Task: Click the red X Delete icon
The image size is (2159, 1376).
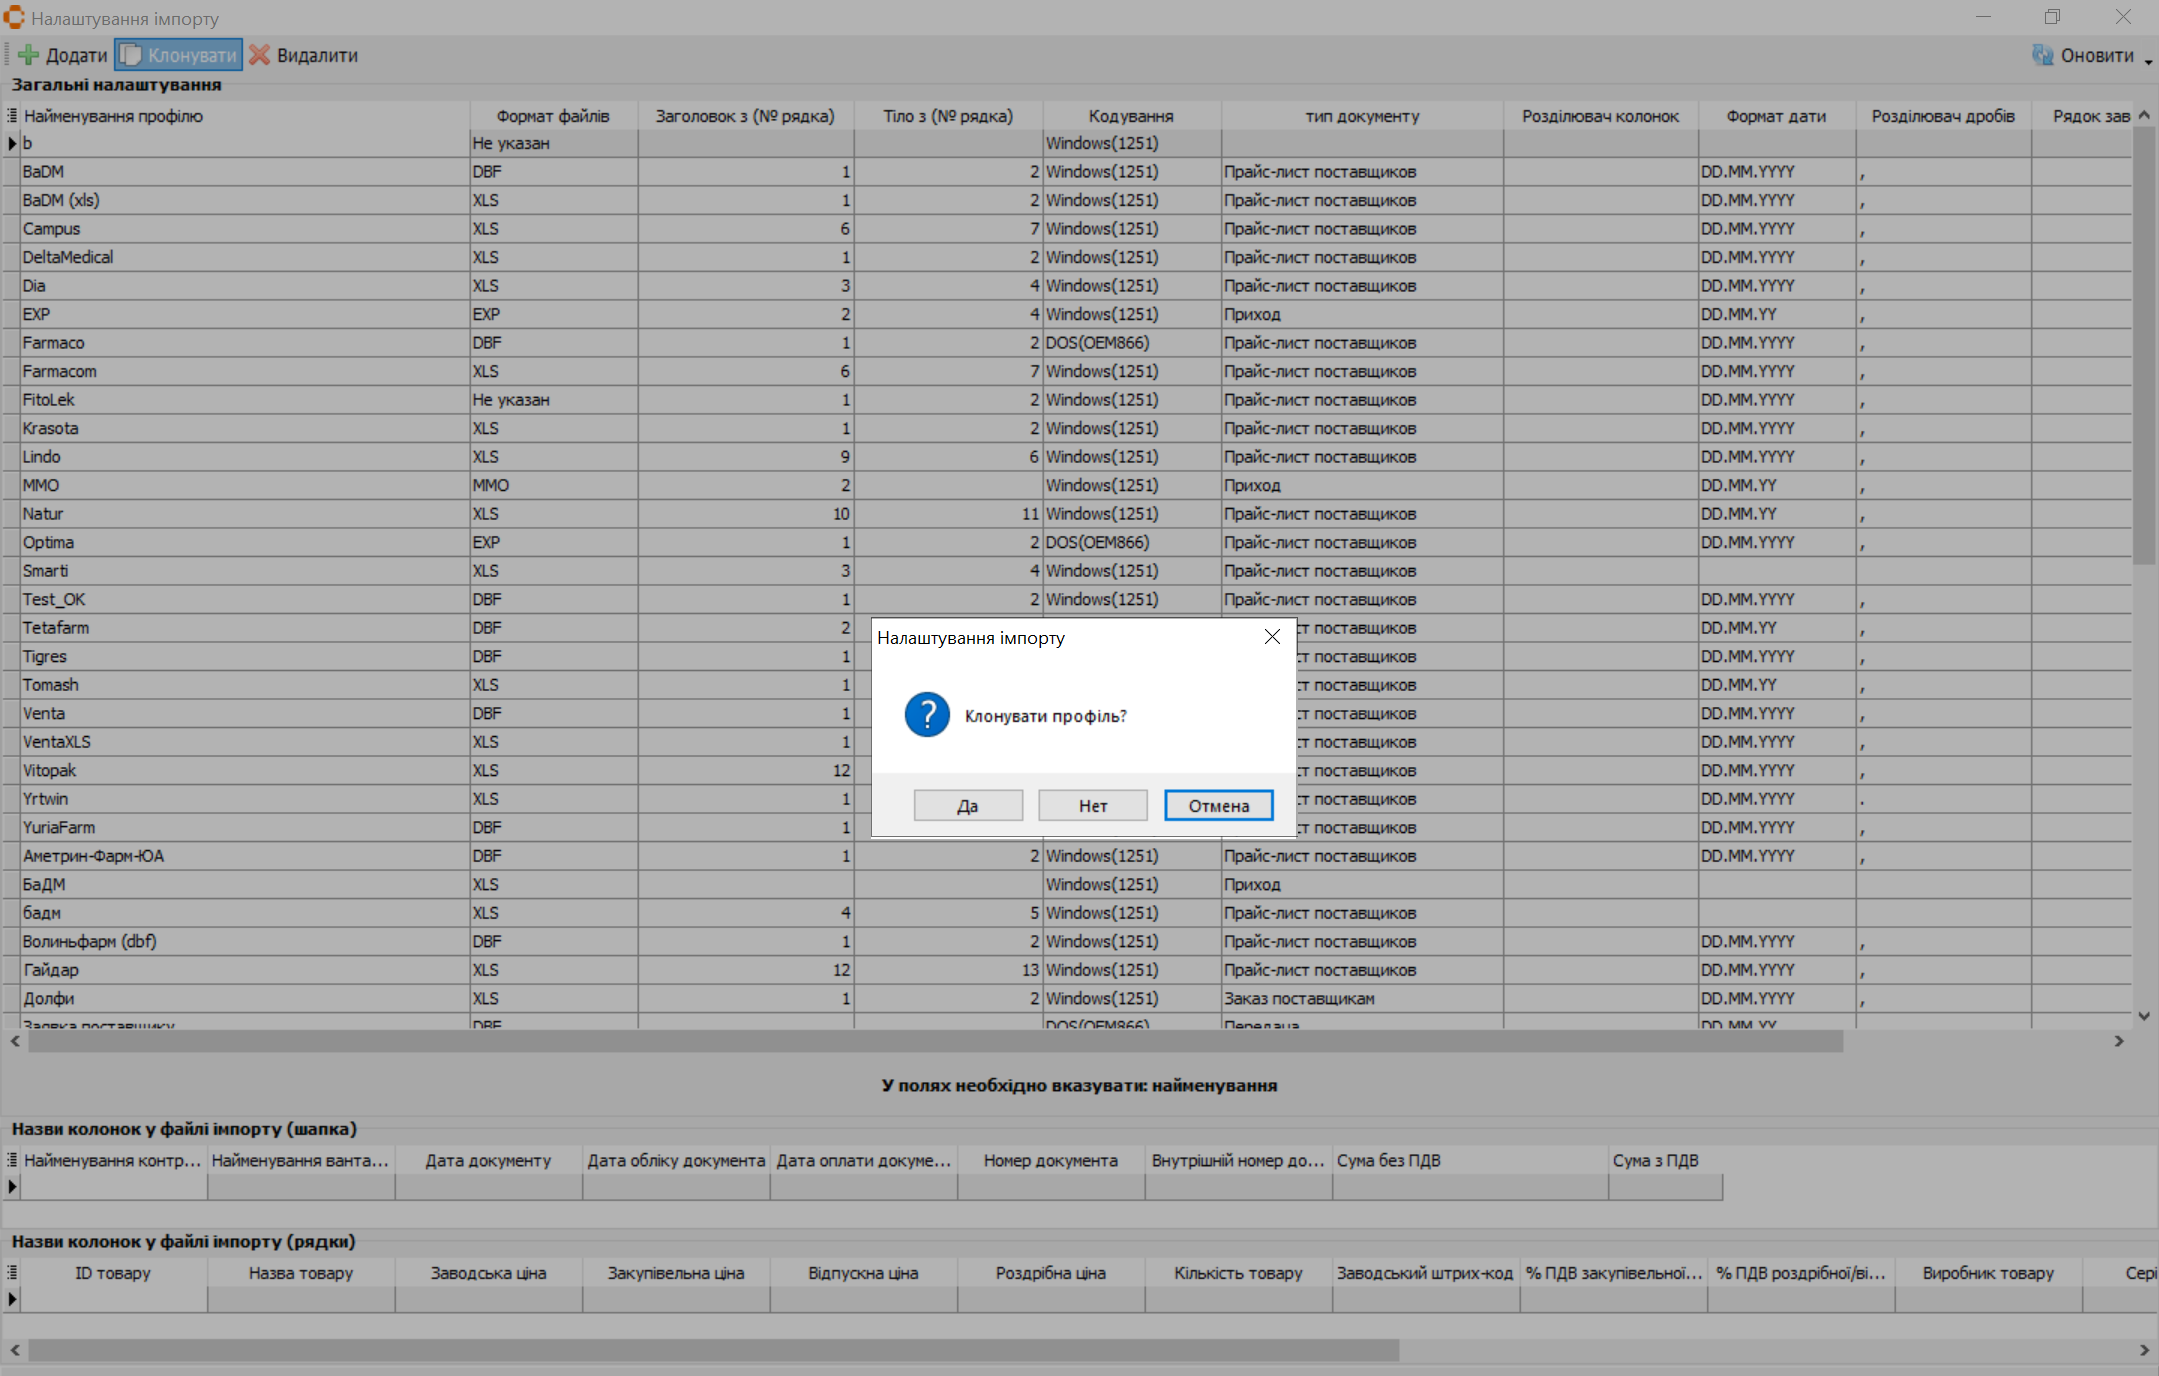Action: (260, 55)
